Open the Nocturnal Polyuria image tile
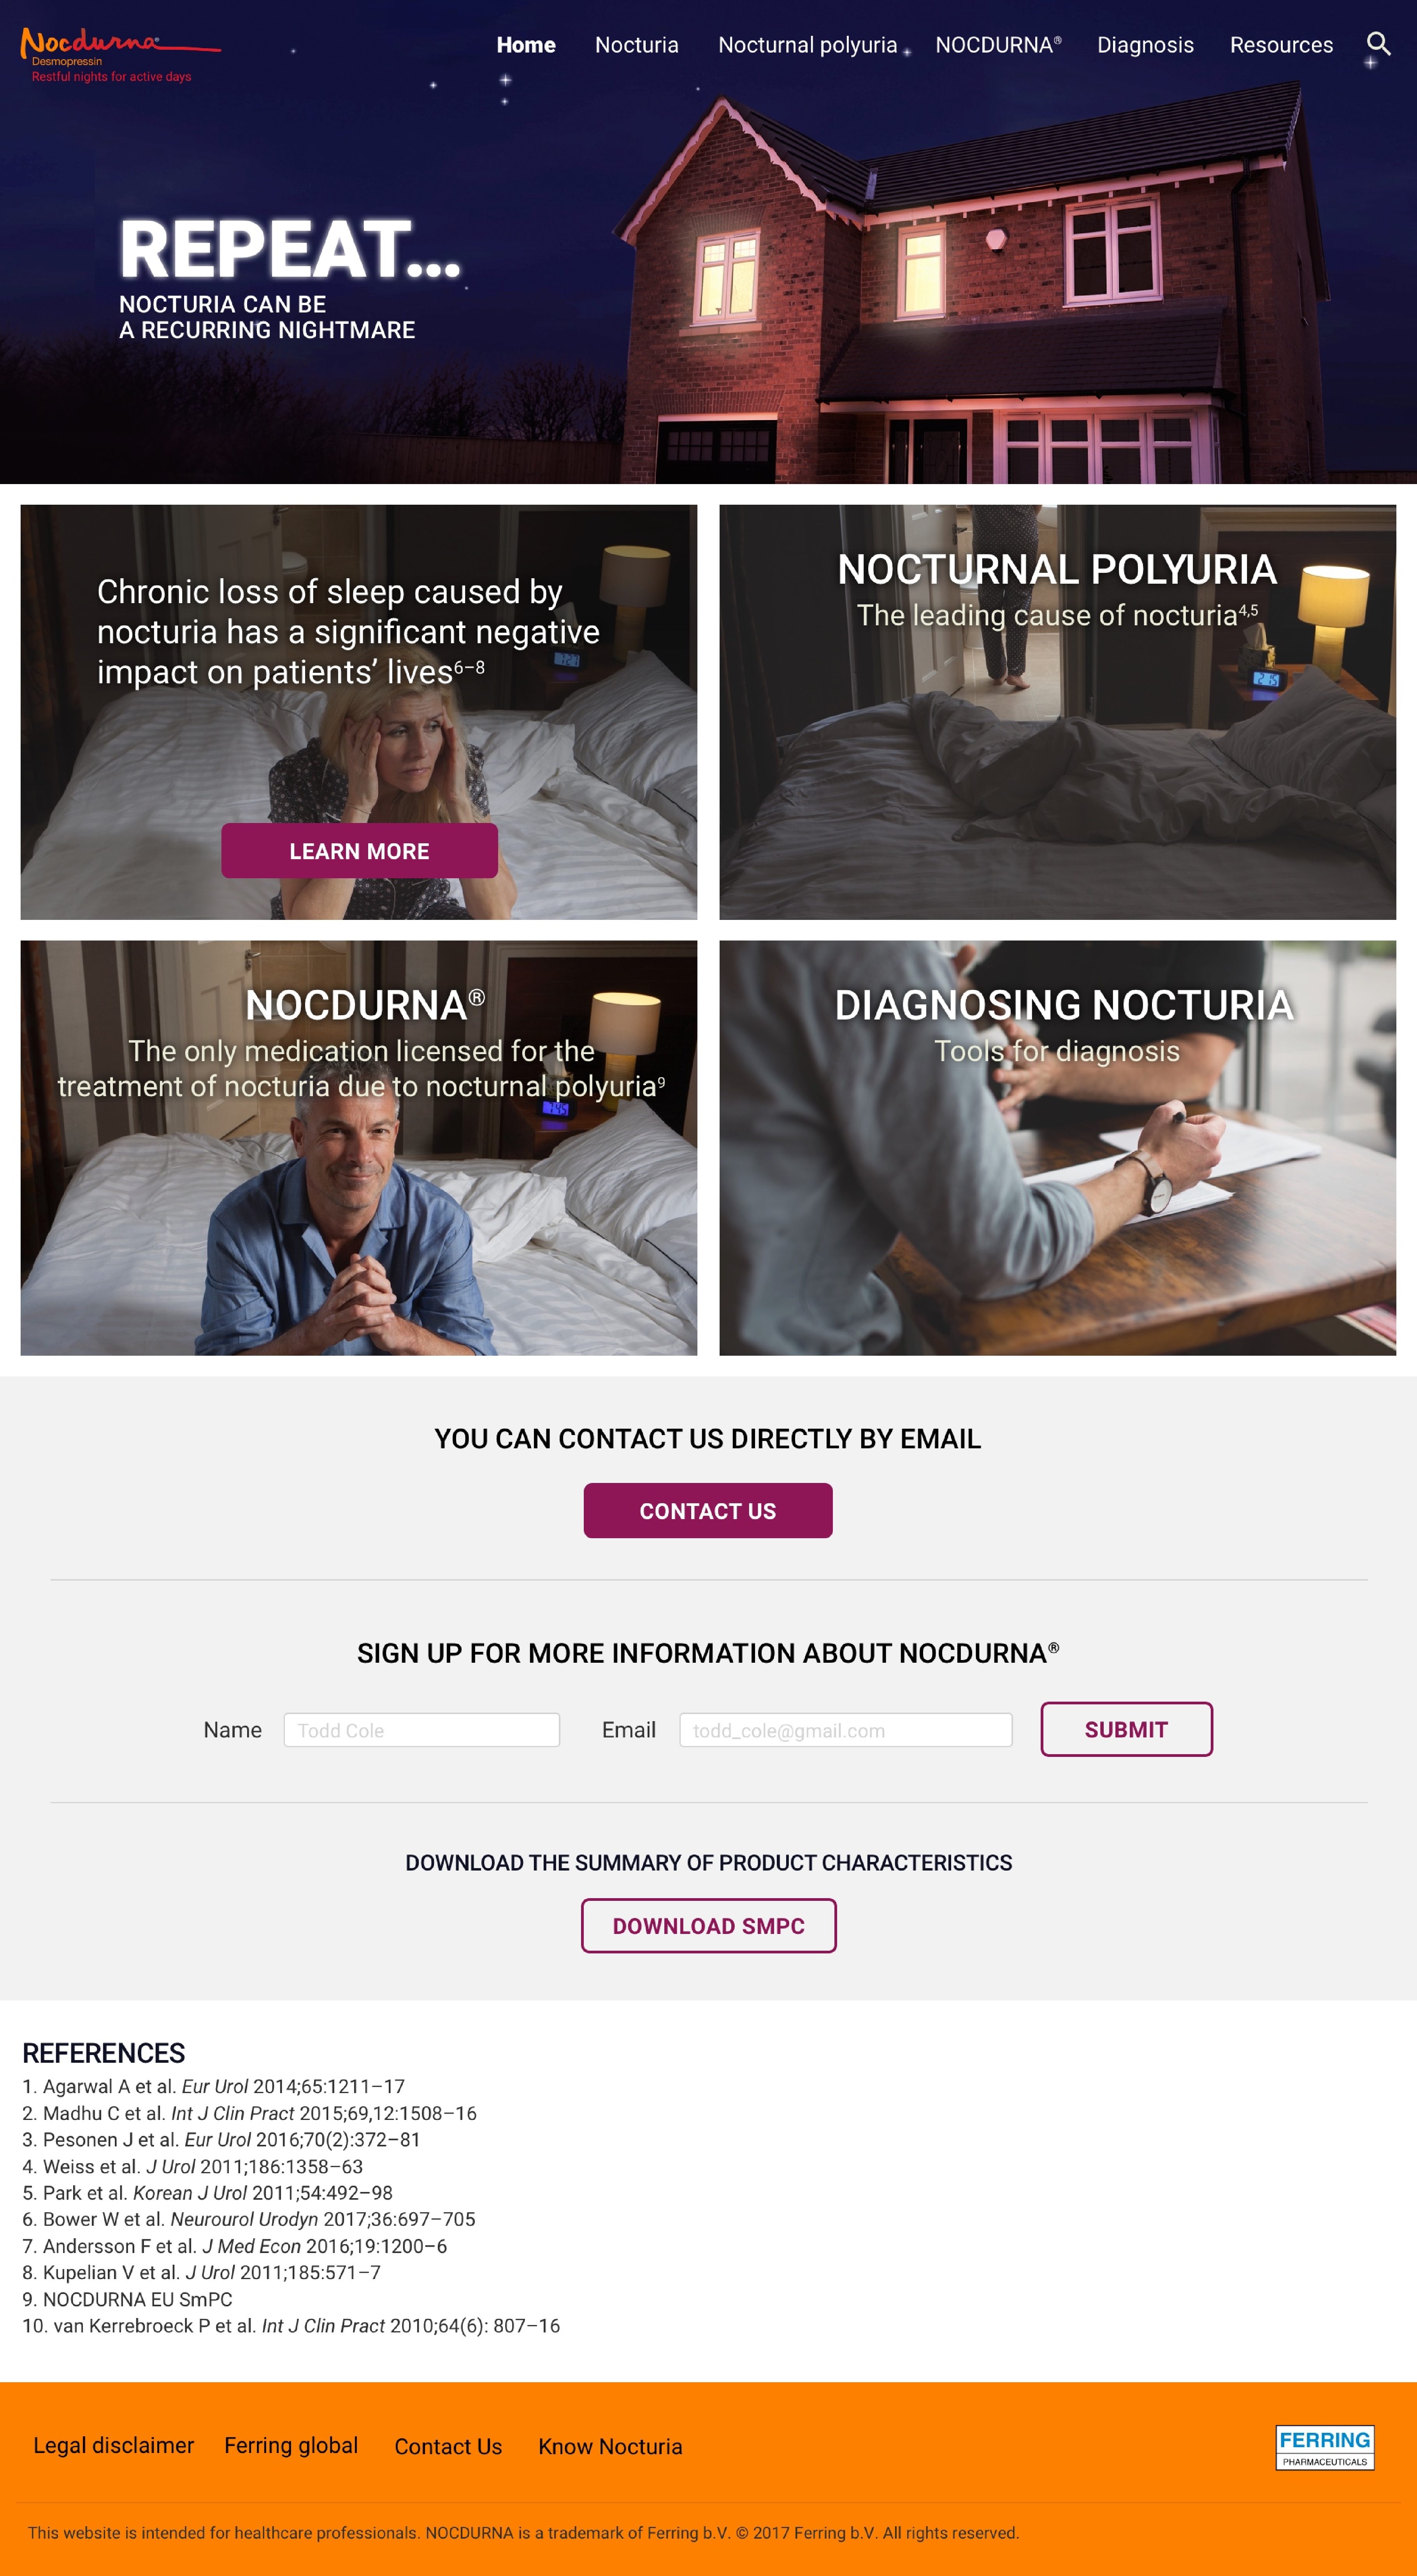The image size is (1417, 2576). click(1057, 712)
